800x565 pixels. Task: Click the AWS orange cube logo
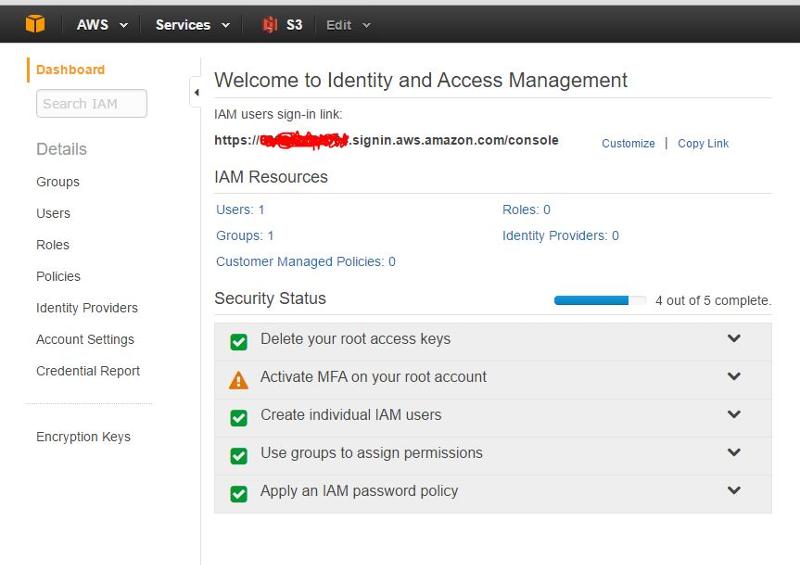pos(35,24)
